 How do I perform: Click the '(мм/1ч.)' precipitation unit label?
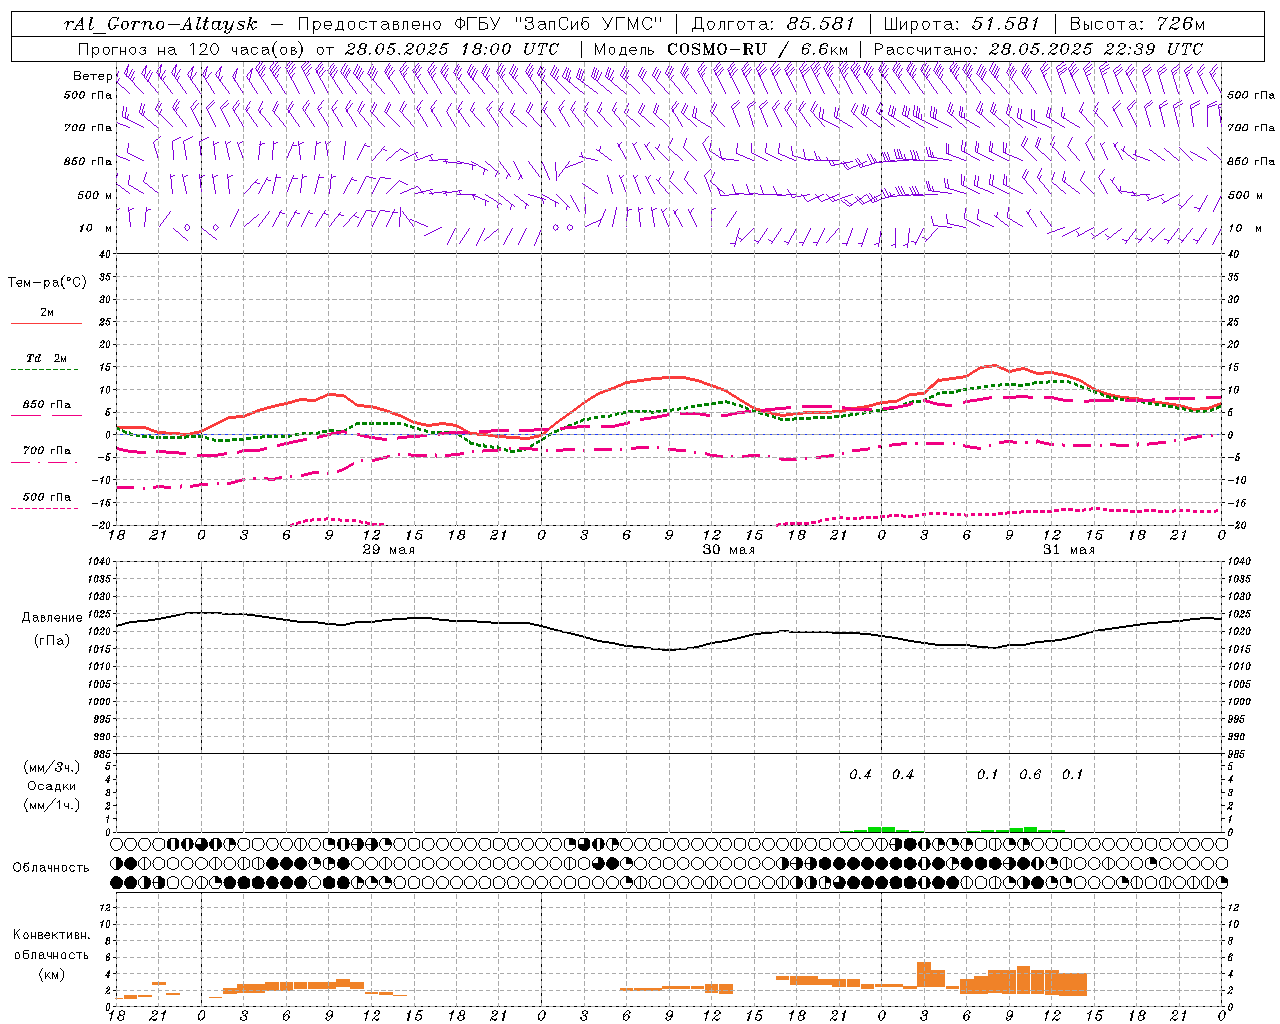[51, 805]
